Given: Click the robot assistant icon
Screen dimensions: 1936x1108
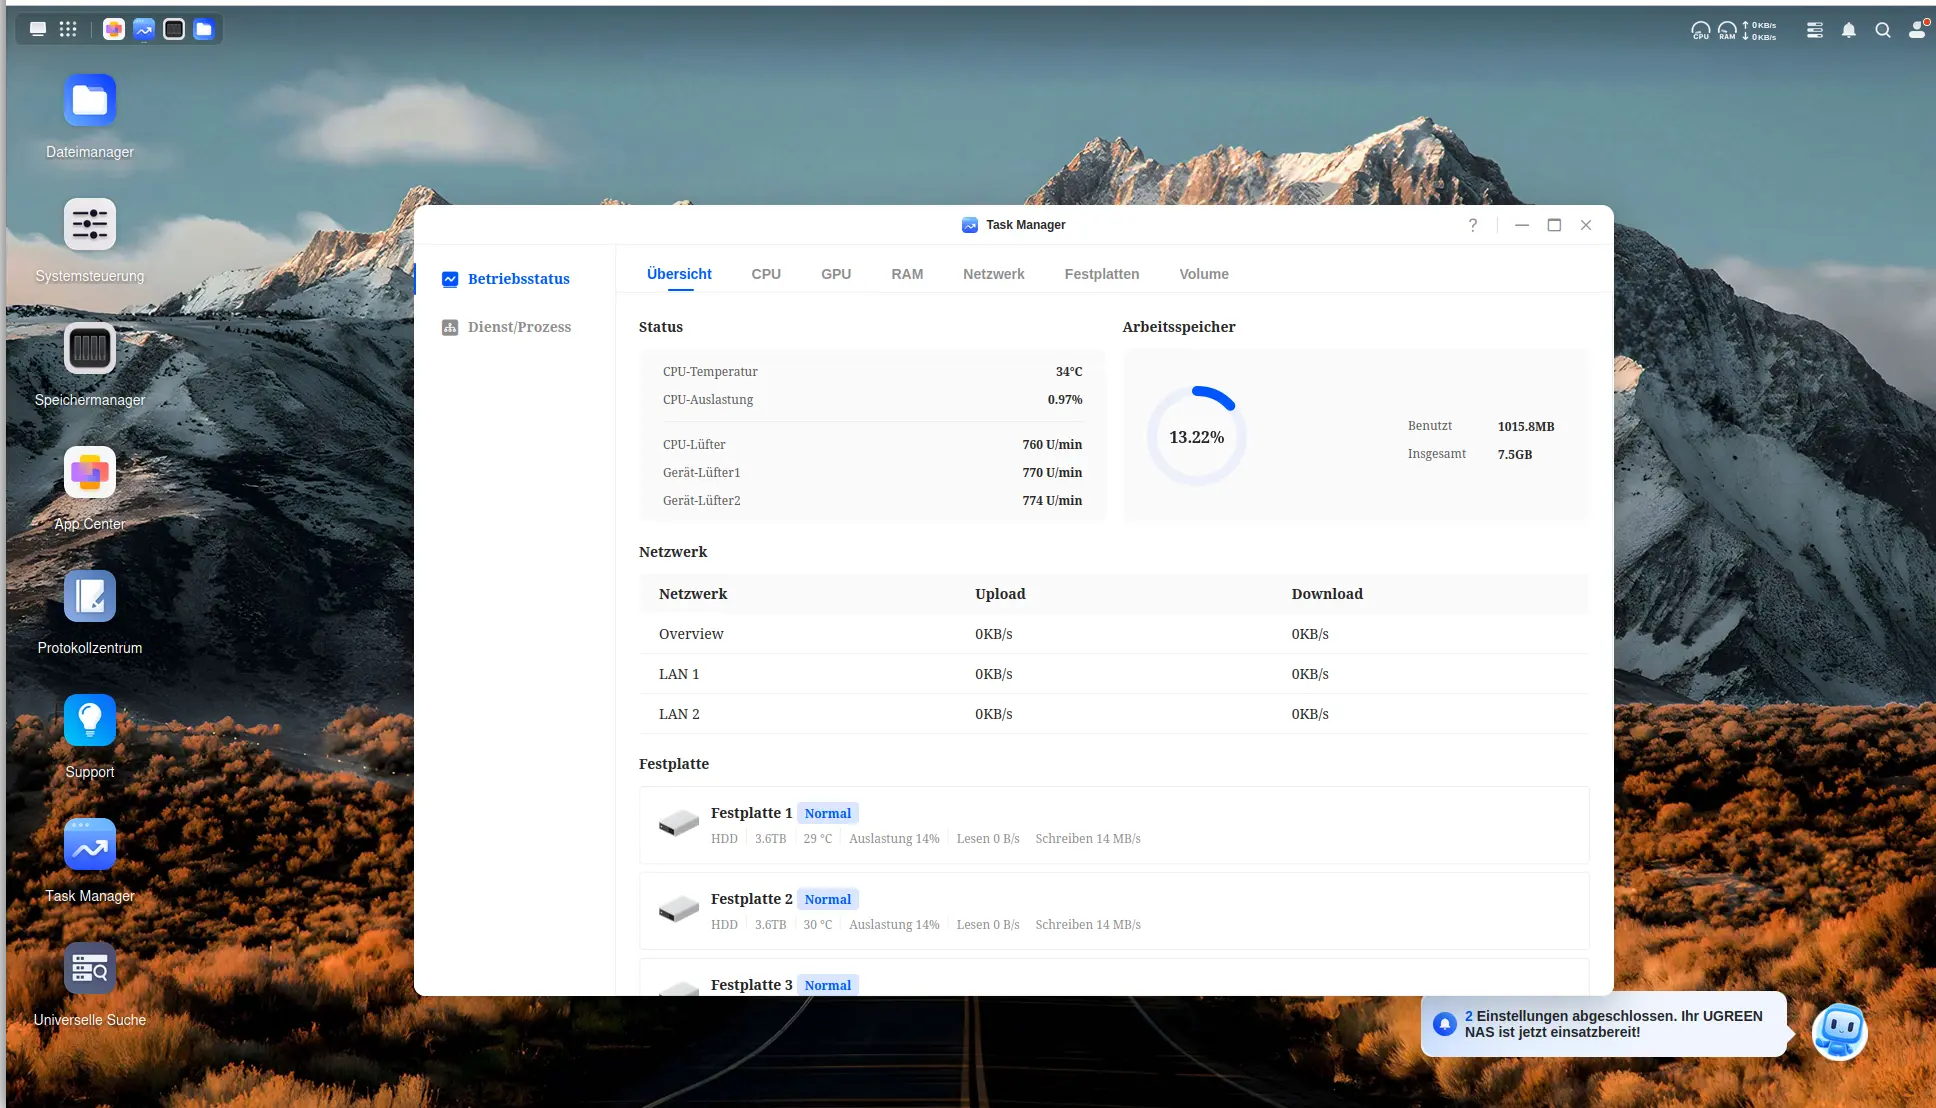Looking at the screenshot, I should point(1840,1030).
